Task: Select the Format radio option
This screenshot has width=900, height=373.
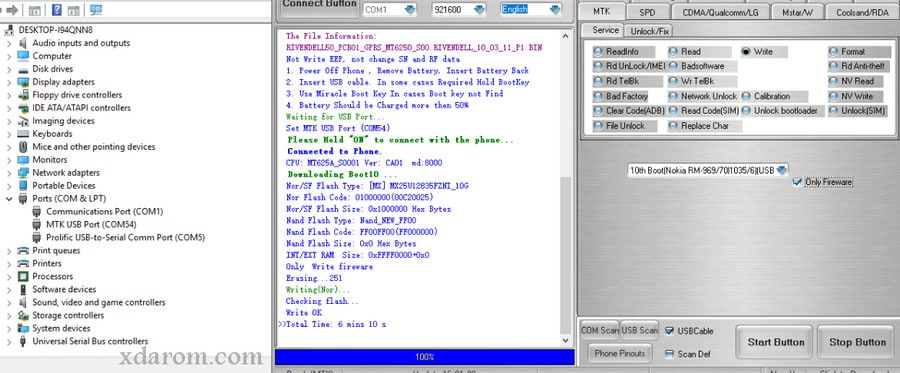Action: click(833, 52)
